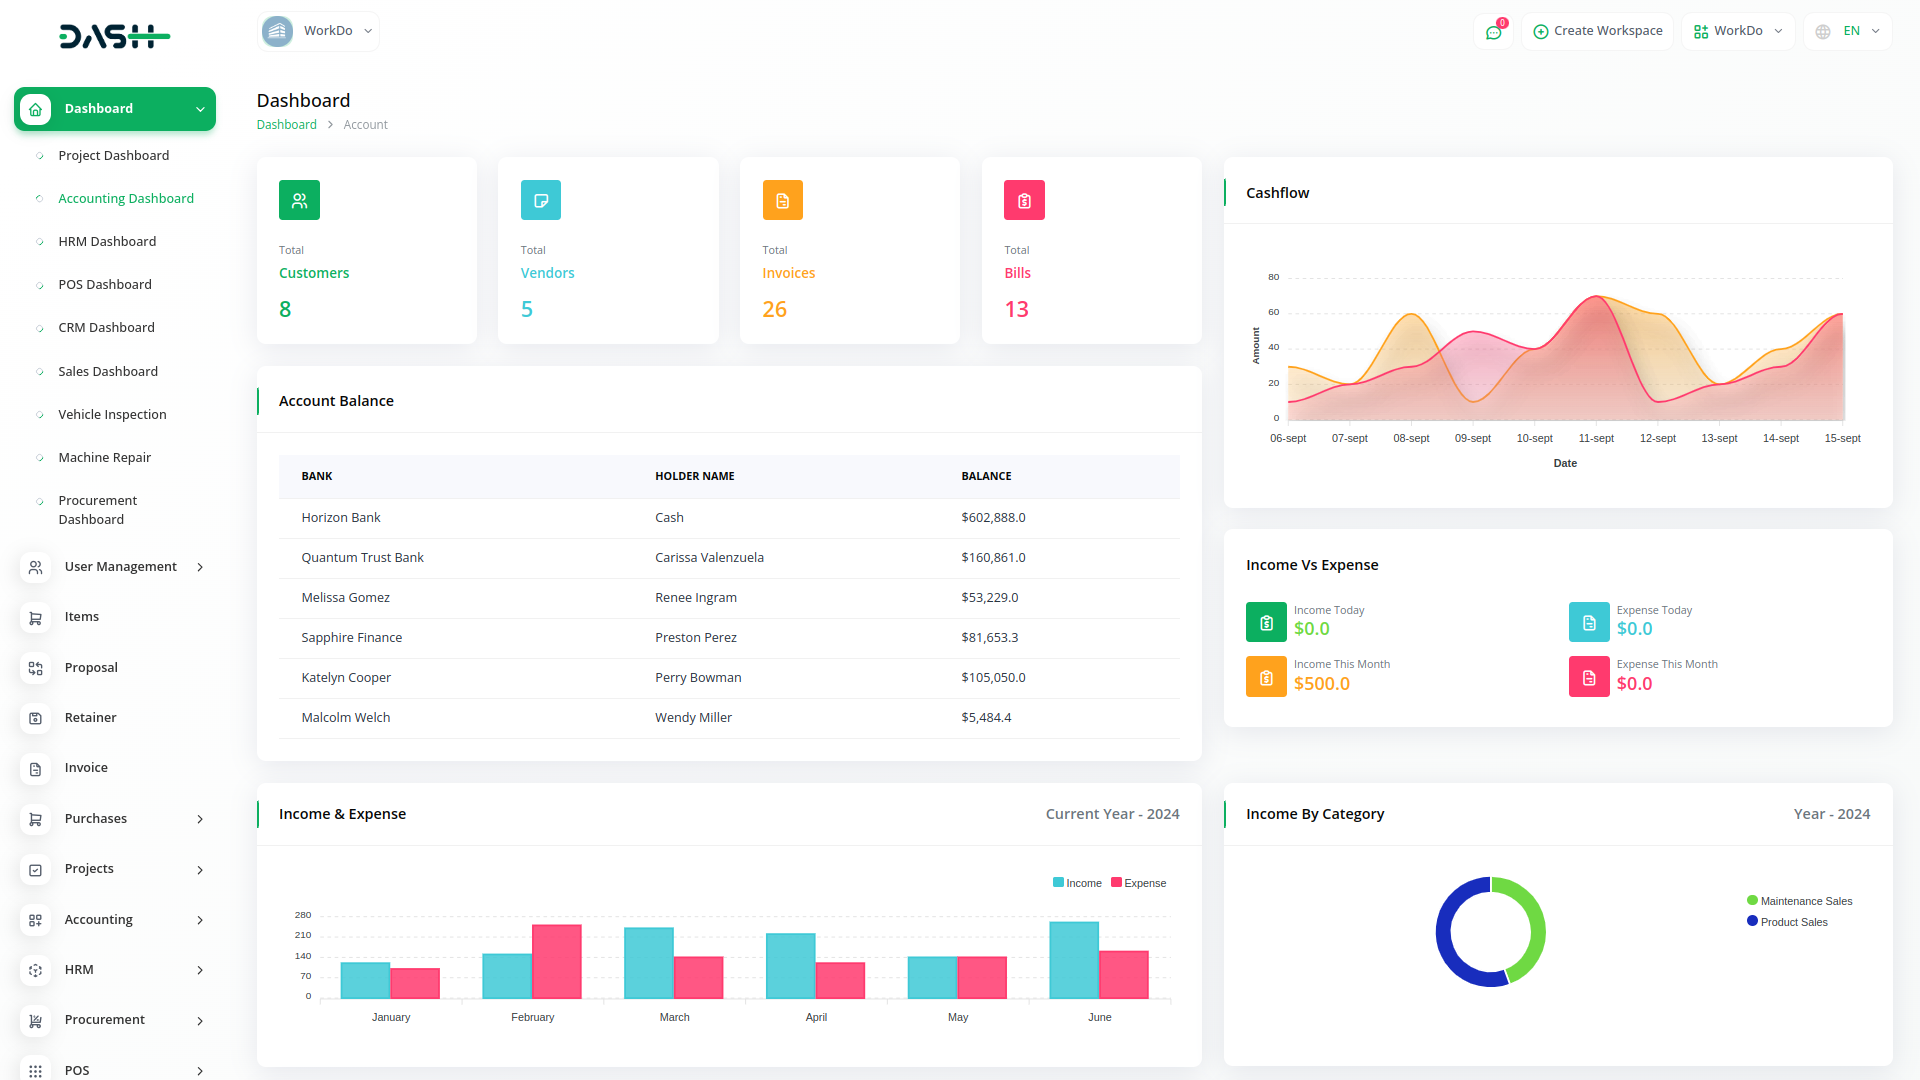This screenshot has width=1920, height=1080.
Task: Click the Items sidebar icon
Action: point(35,617)
